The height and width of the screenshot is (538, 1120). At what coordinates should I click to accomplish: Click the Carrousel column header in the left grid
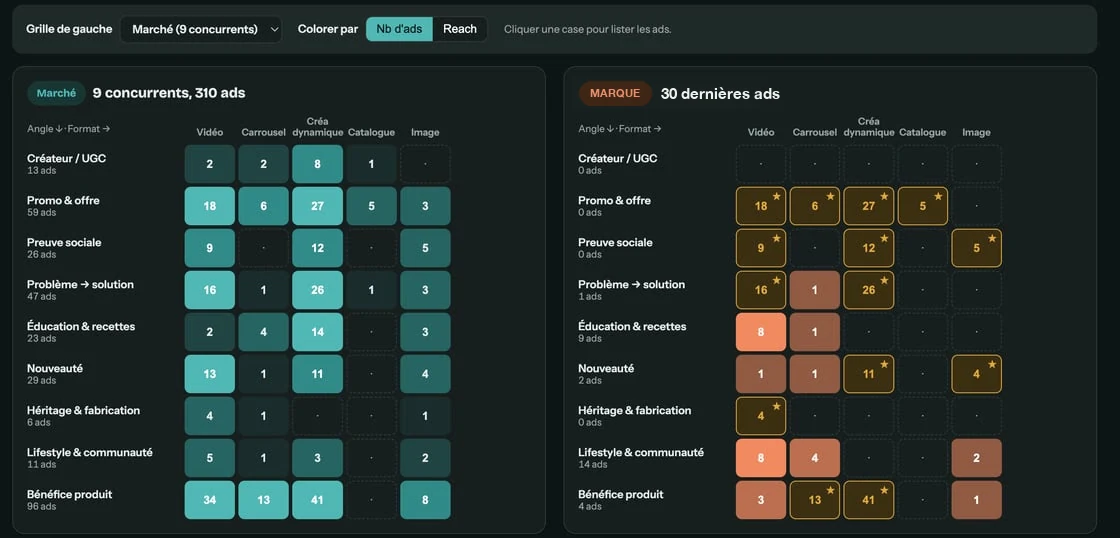click(264, 132)
